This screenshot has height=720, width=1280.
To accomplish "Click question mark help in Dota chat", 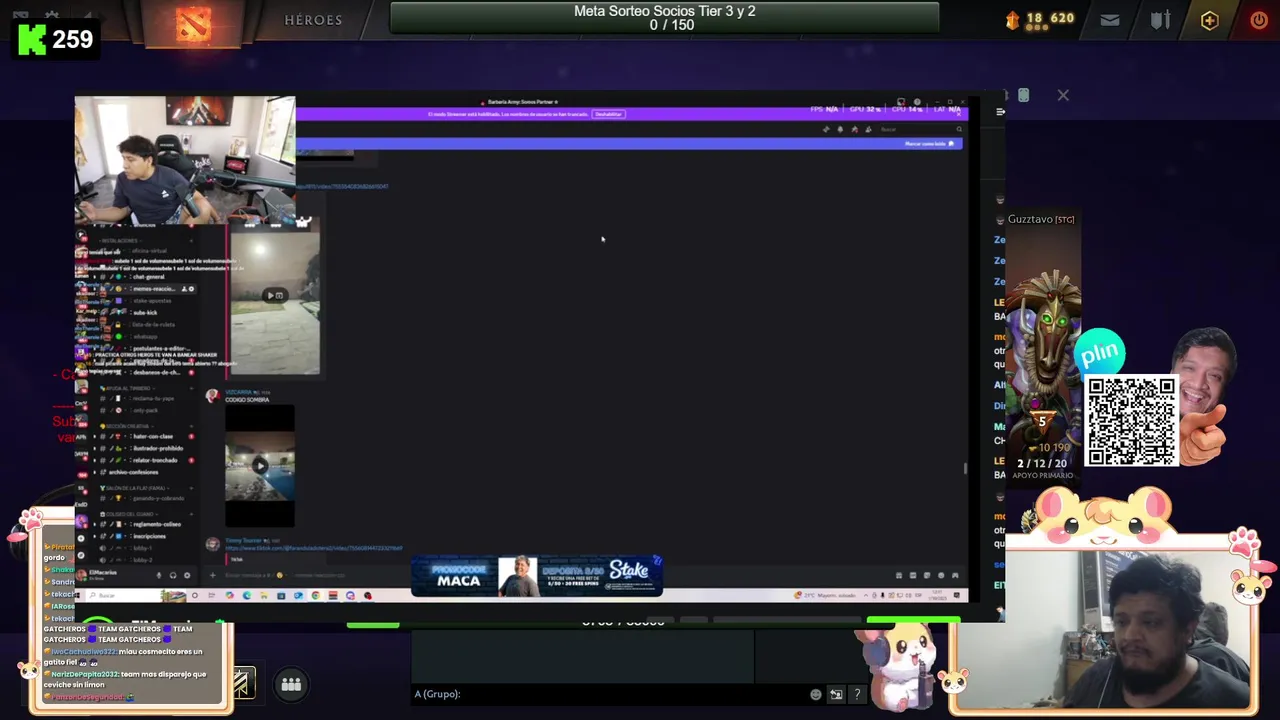I will [x=857, y=694].
